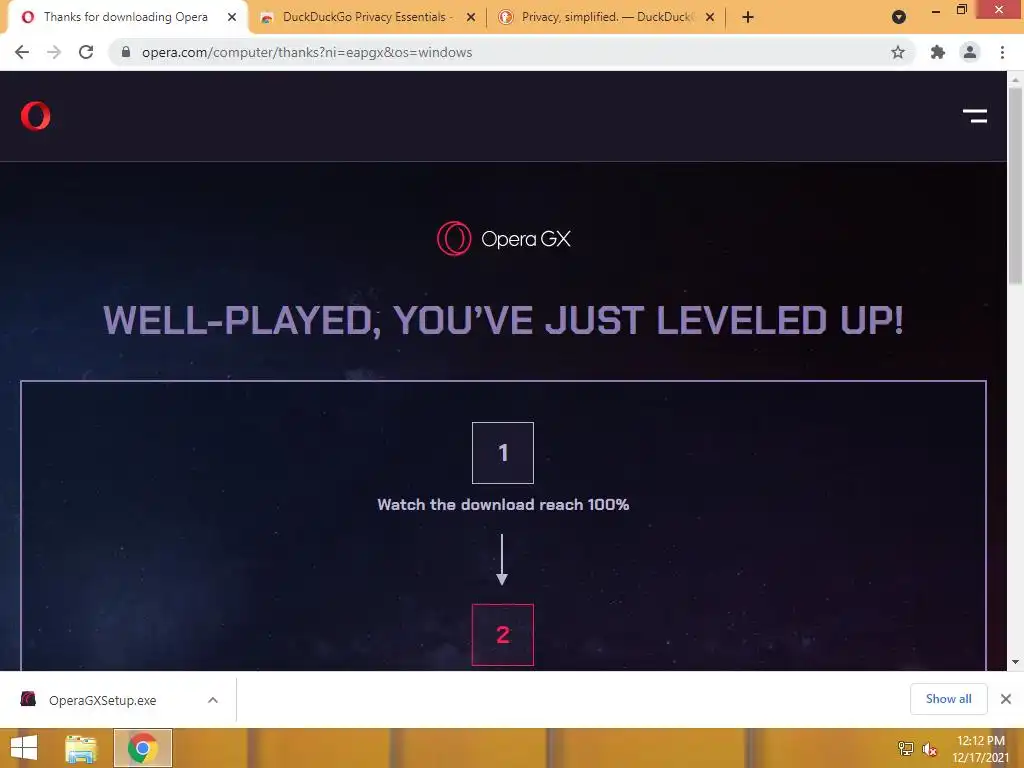The width and height of the screenshot is (1024, 768).
Task: Restore down the Chrome window
Action: [961, 10]
